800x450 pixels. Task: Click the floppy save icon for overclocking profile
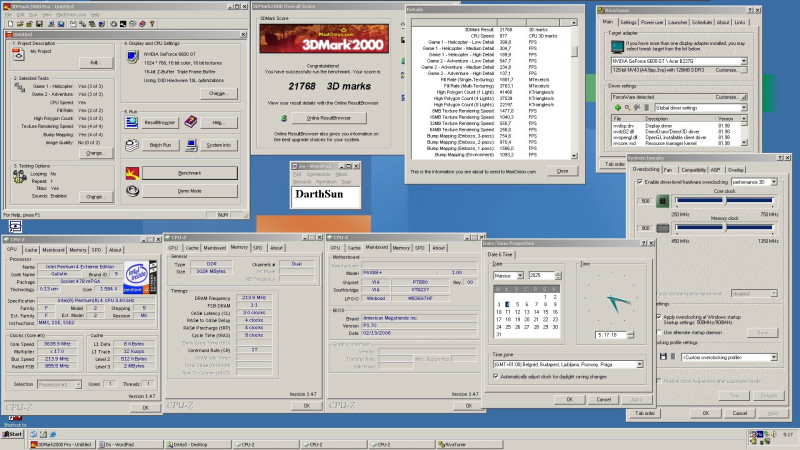click(663, 357)
